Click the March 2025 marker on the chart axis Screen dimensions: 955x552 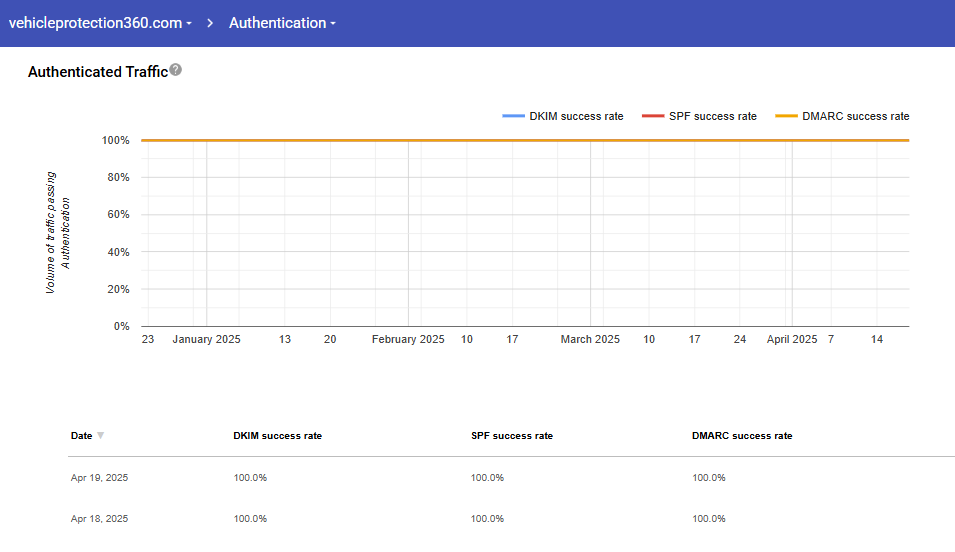tap(590, 340)
